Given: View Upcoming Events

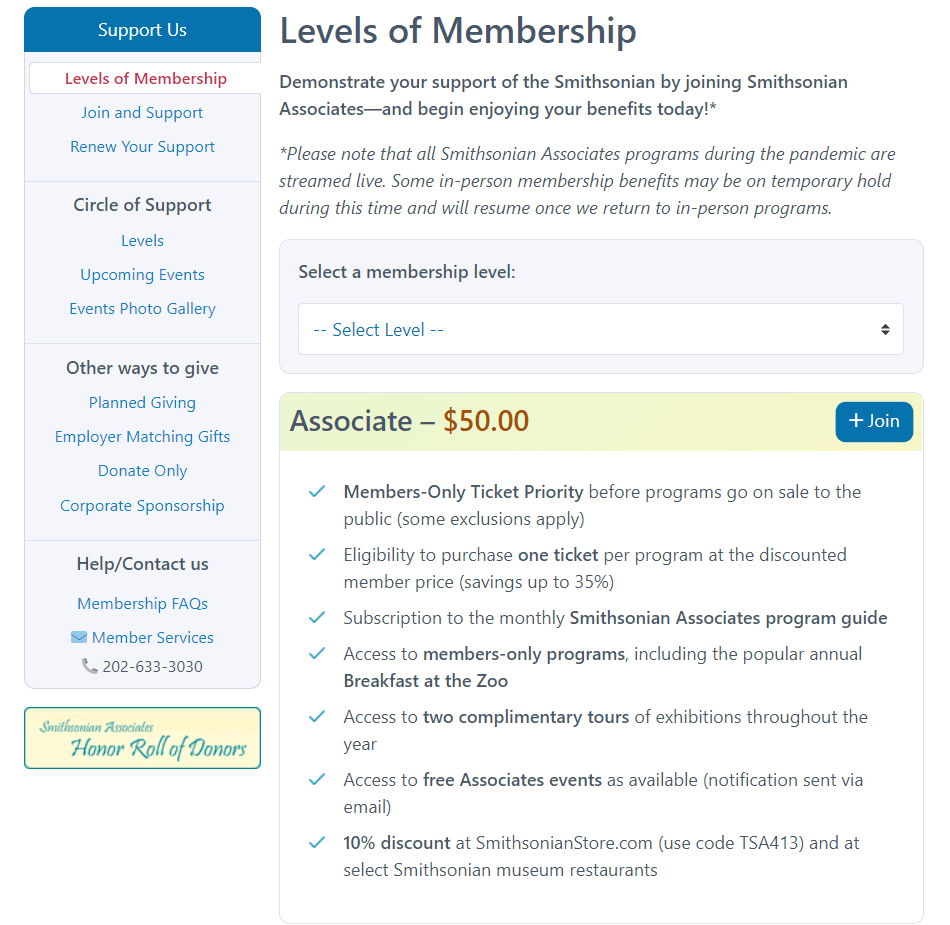Looking at the screenshot, I should click(x=142, y=275).
